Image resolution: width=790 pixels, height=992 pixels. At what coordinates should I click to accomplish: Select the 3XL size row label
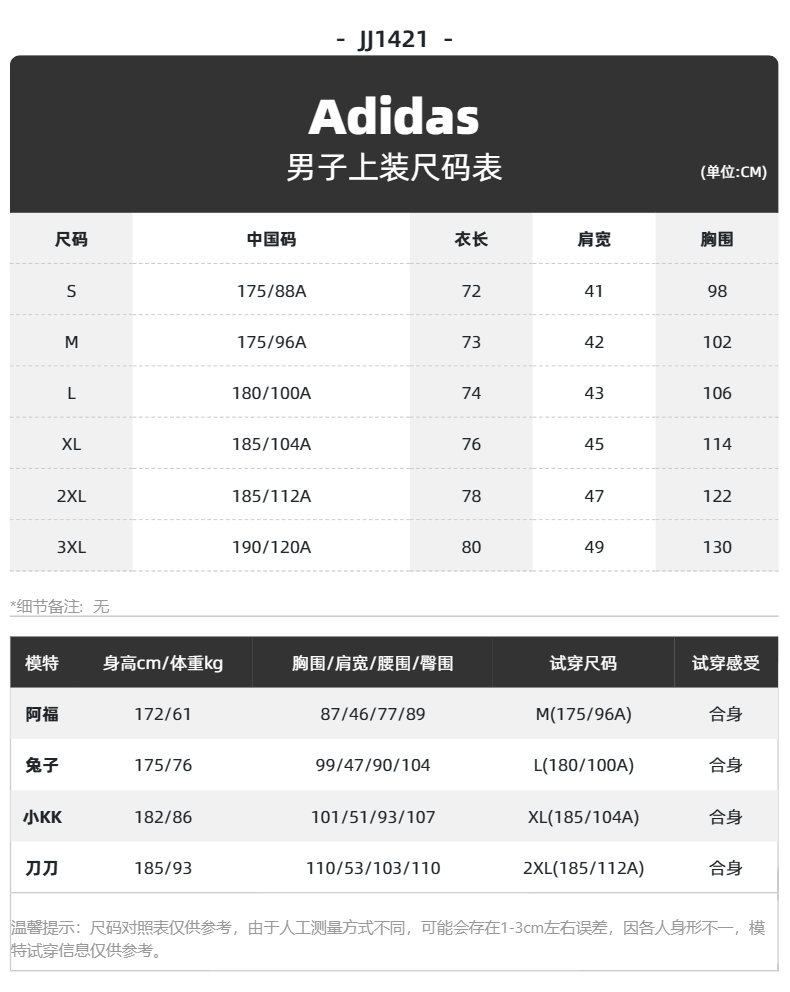tap(71, 547)
